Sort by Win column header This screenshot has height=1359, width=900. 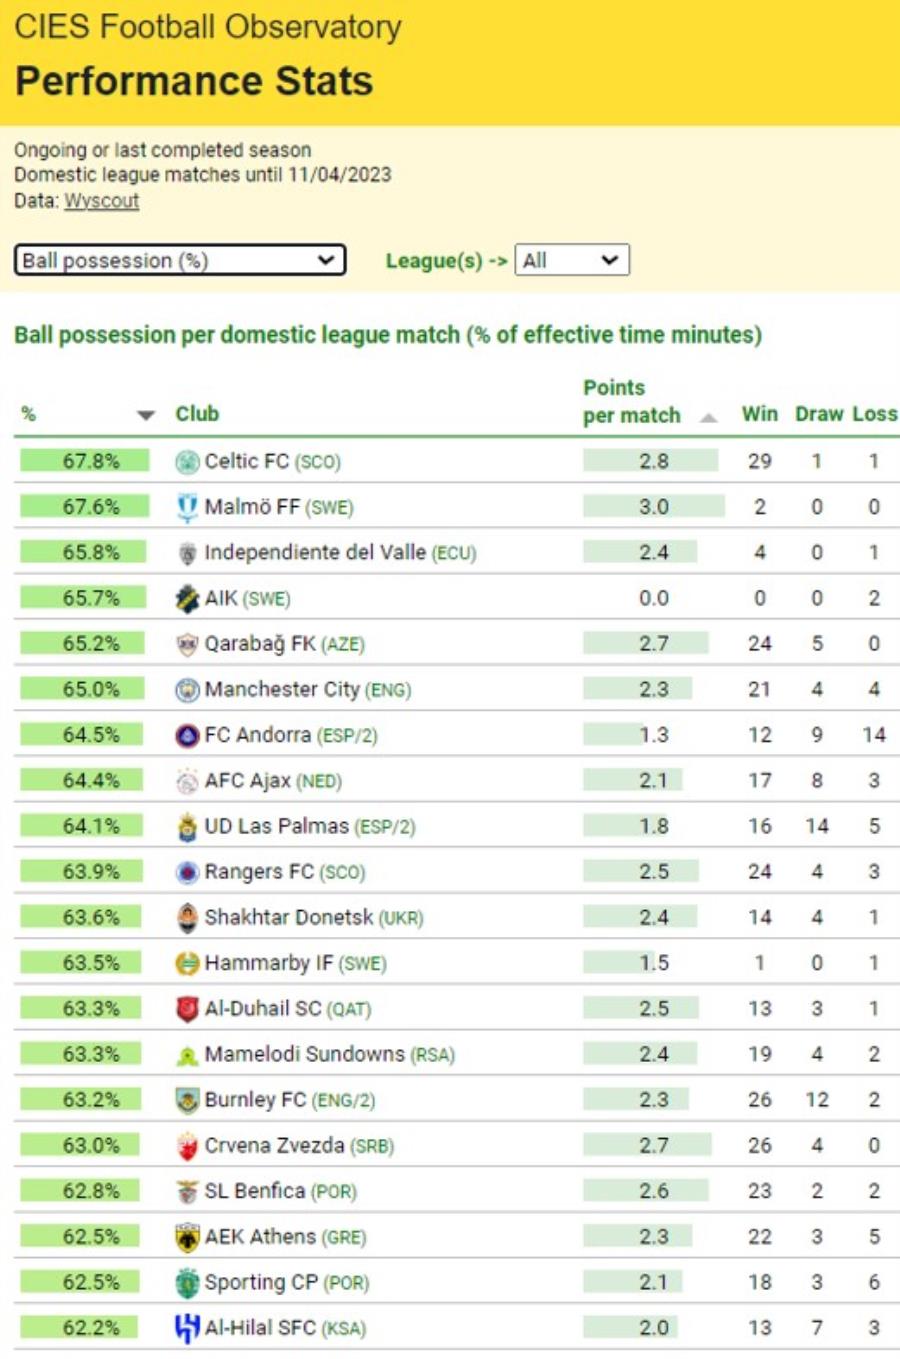759,414
